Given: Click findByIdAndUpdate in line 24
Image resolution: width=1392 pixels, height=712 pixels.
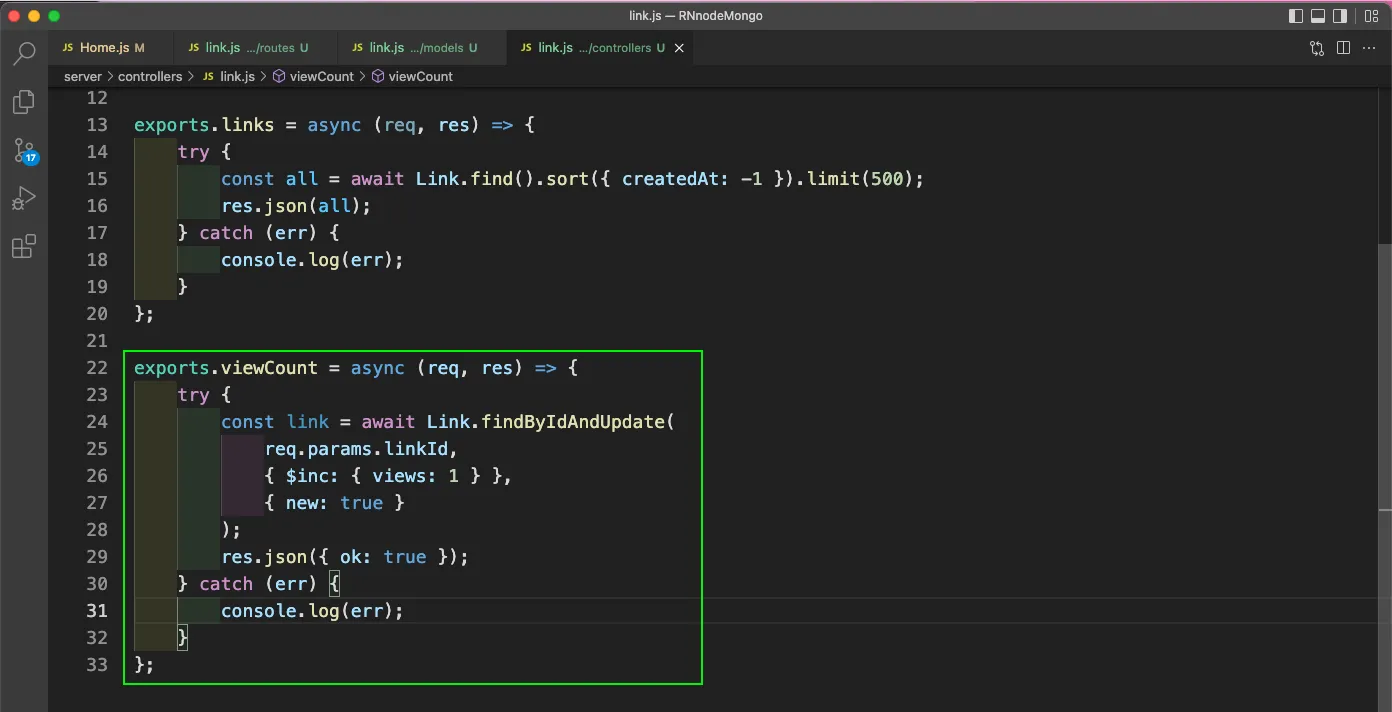Looking at the screenshot, I should 573,422.
